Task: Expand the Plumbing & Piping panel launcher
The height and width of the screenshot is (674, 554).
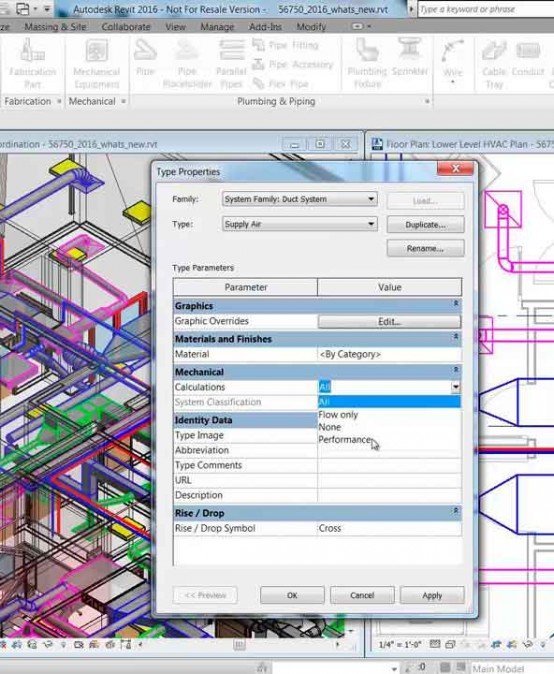Action: [427, 101]
